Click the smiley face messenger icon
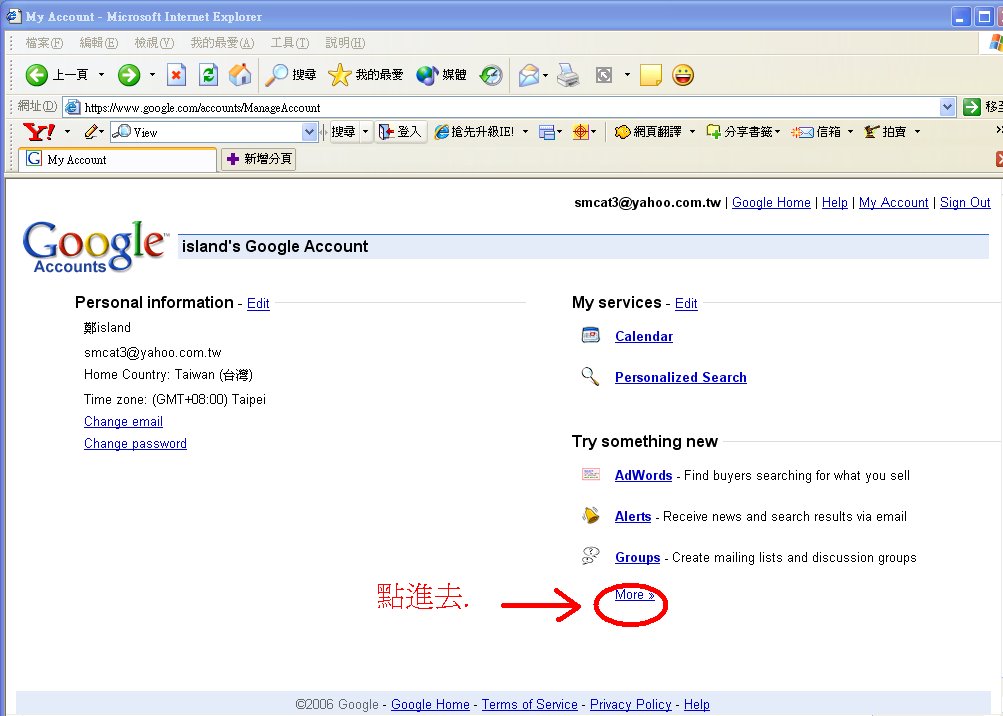The image size is (1003, 716). pos(683,76)
